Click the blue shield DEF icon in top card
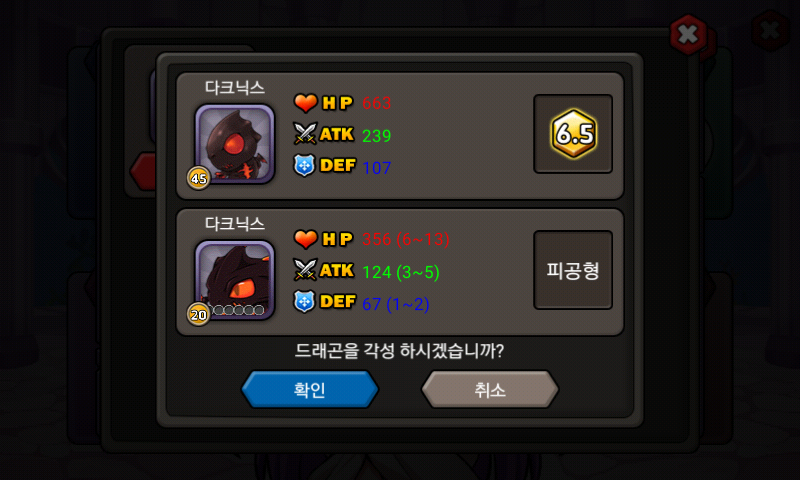Screen dimensions: 800x480 304,165
